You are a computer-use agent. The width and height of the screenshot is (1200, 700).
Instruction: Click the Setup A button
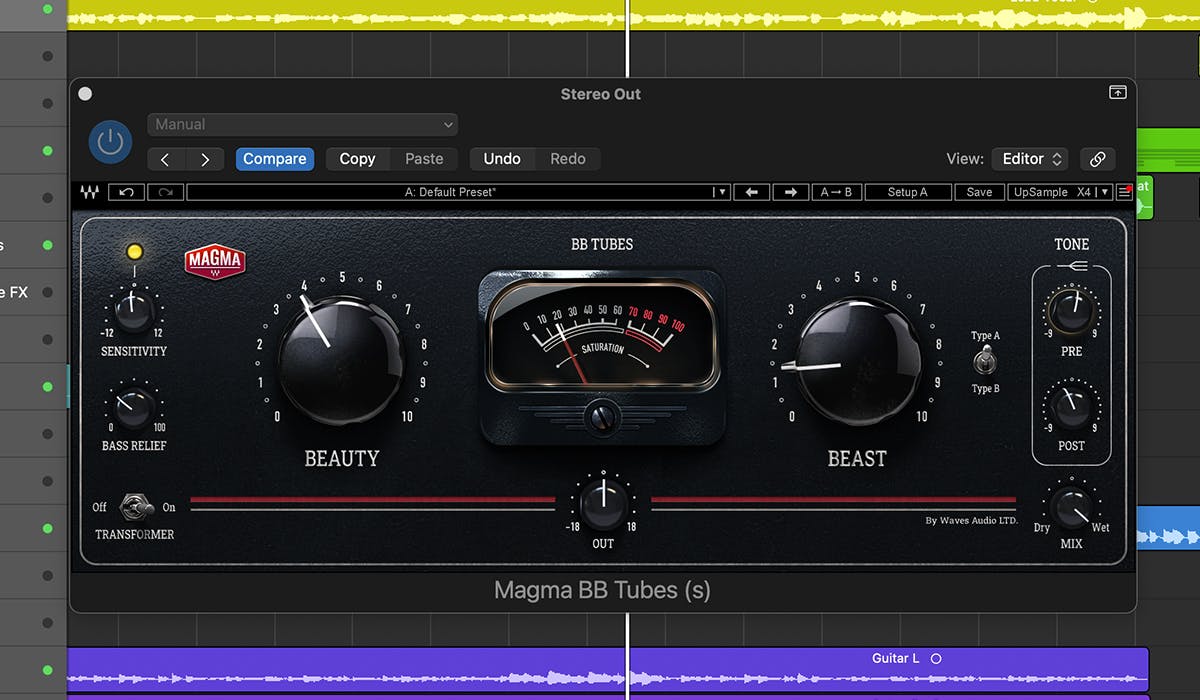click(x=907, y=192)
